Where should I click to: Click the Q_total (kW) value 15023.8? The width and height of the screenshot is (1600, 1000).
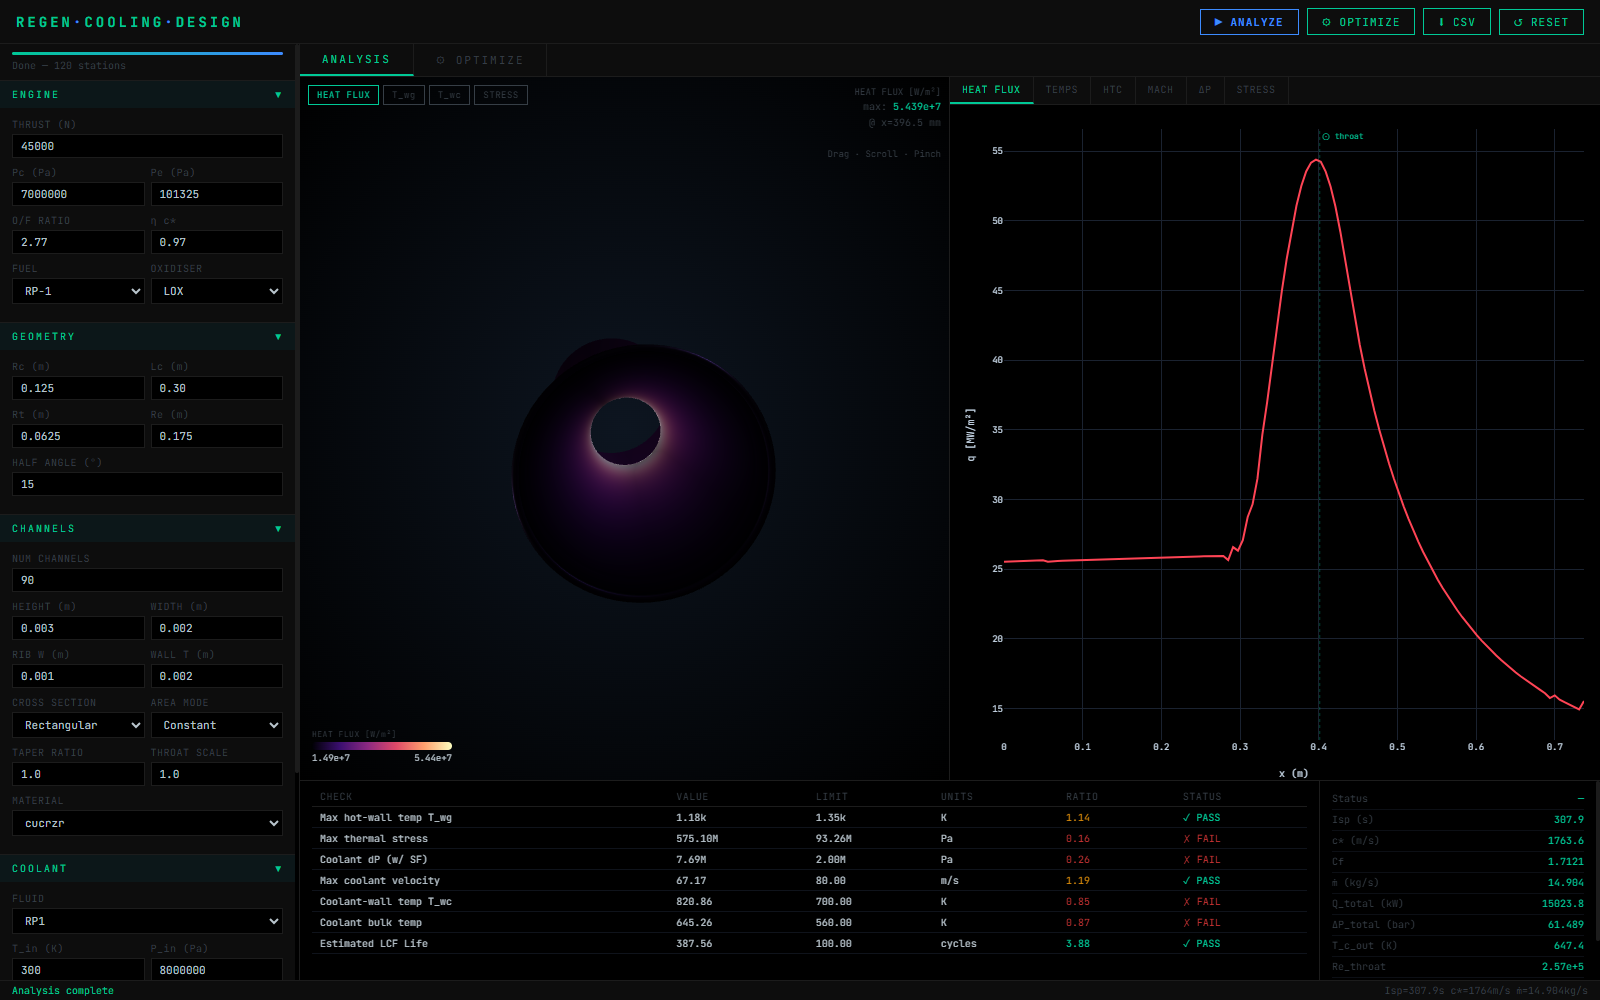[x=1562, y=904]
